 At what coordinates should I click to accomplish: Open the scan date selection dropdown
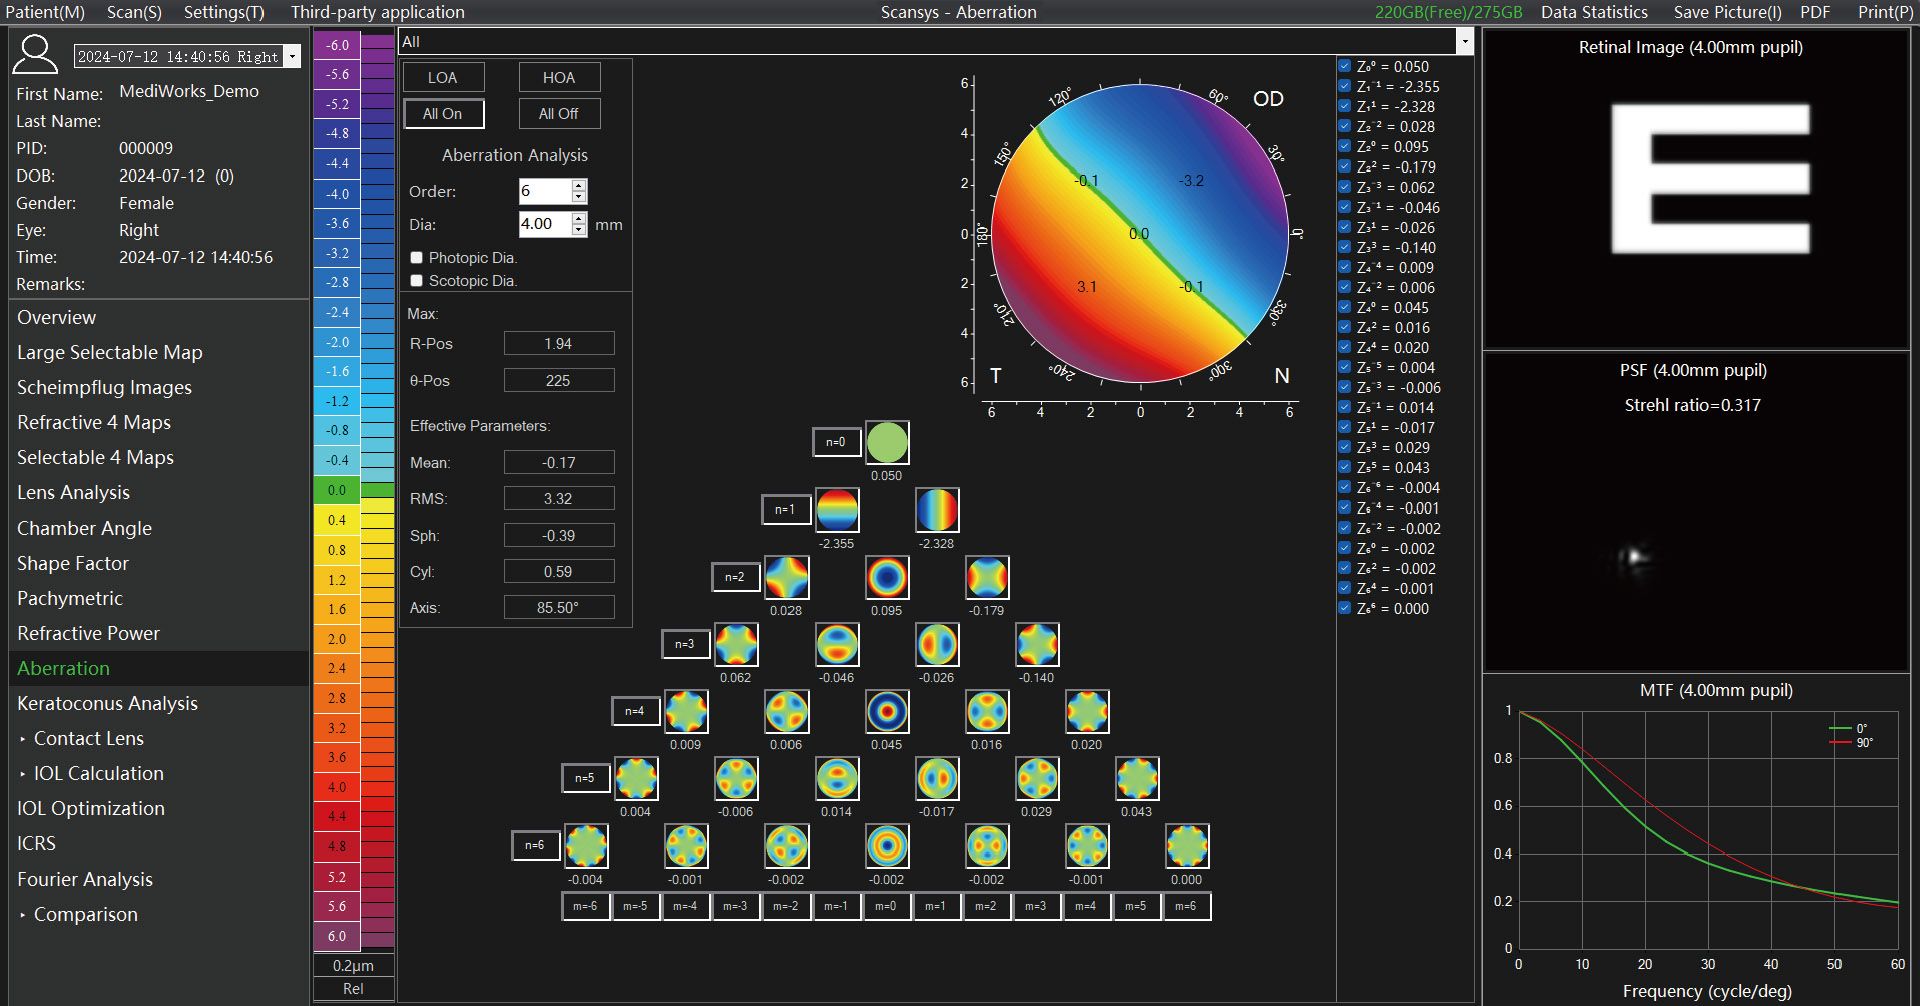point(293,57)
